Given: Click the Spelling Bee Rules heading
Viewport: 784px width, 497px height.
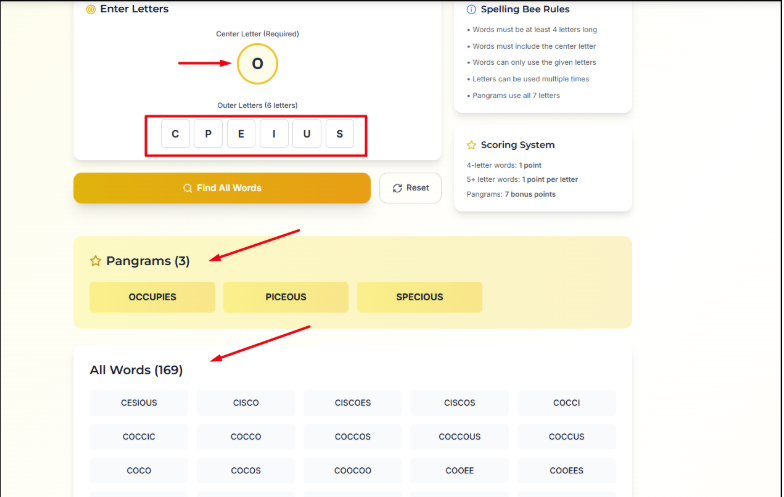Looking at the screenshot, I should tap(525, 9).
